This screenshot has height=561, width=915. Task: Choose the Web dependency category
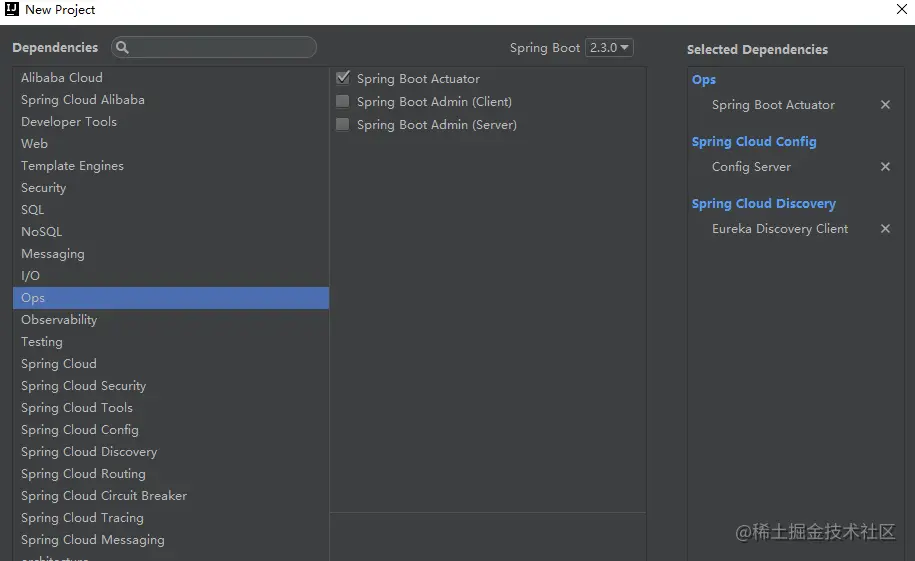pos(35,144)
